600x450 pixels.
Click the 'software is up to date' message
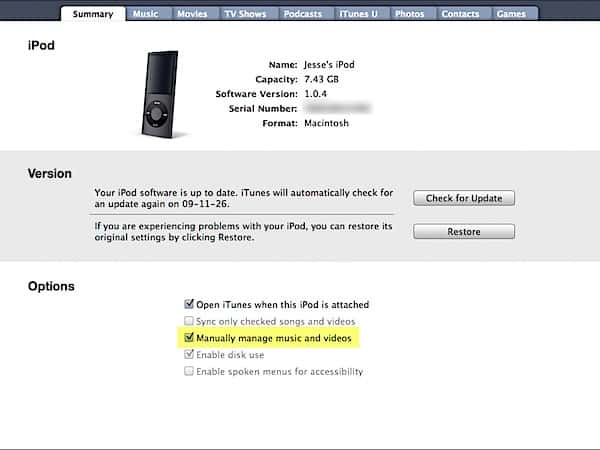click(244, 198)
